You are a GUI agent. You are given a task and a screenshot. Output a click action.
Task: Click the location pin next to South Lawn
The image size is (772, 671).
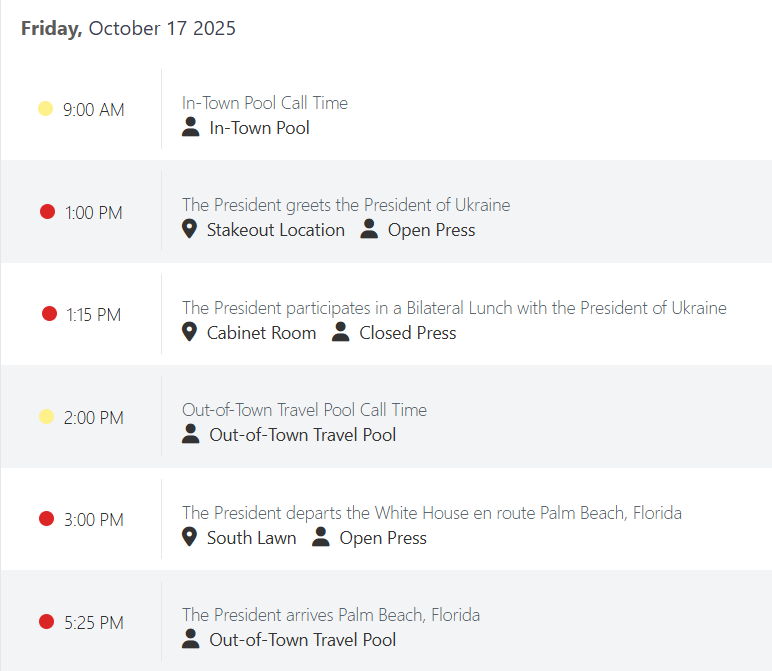189,538
